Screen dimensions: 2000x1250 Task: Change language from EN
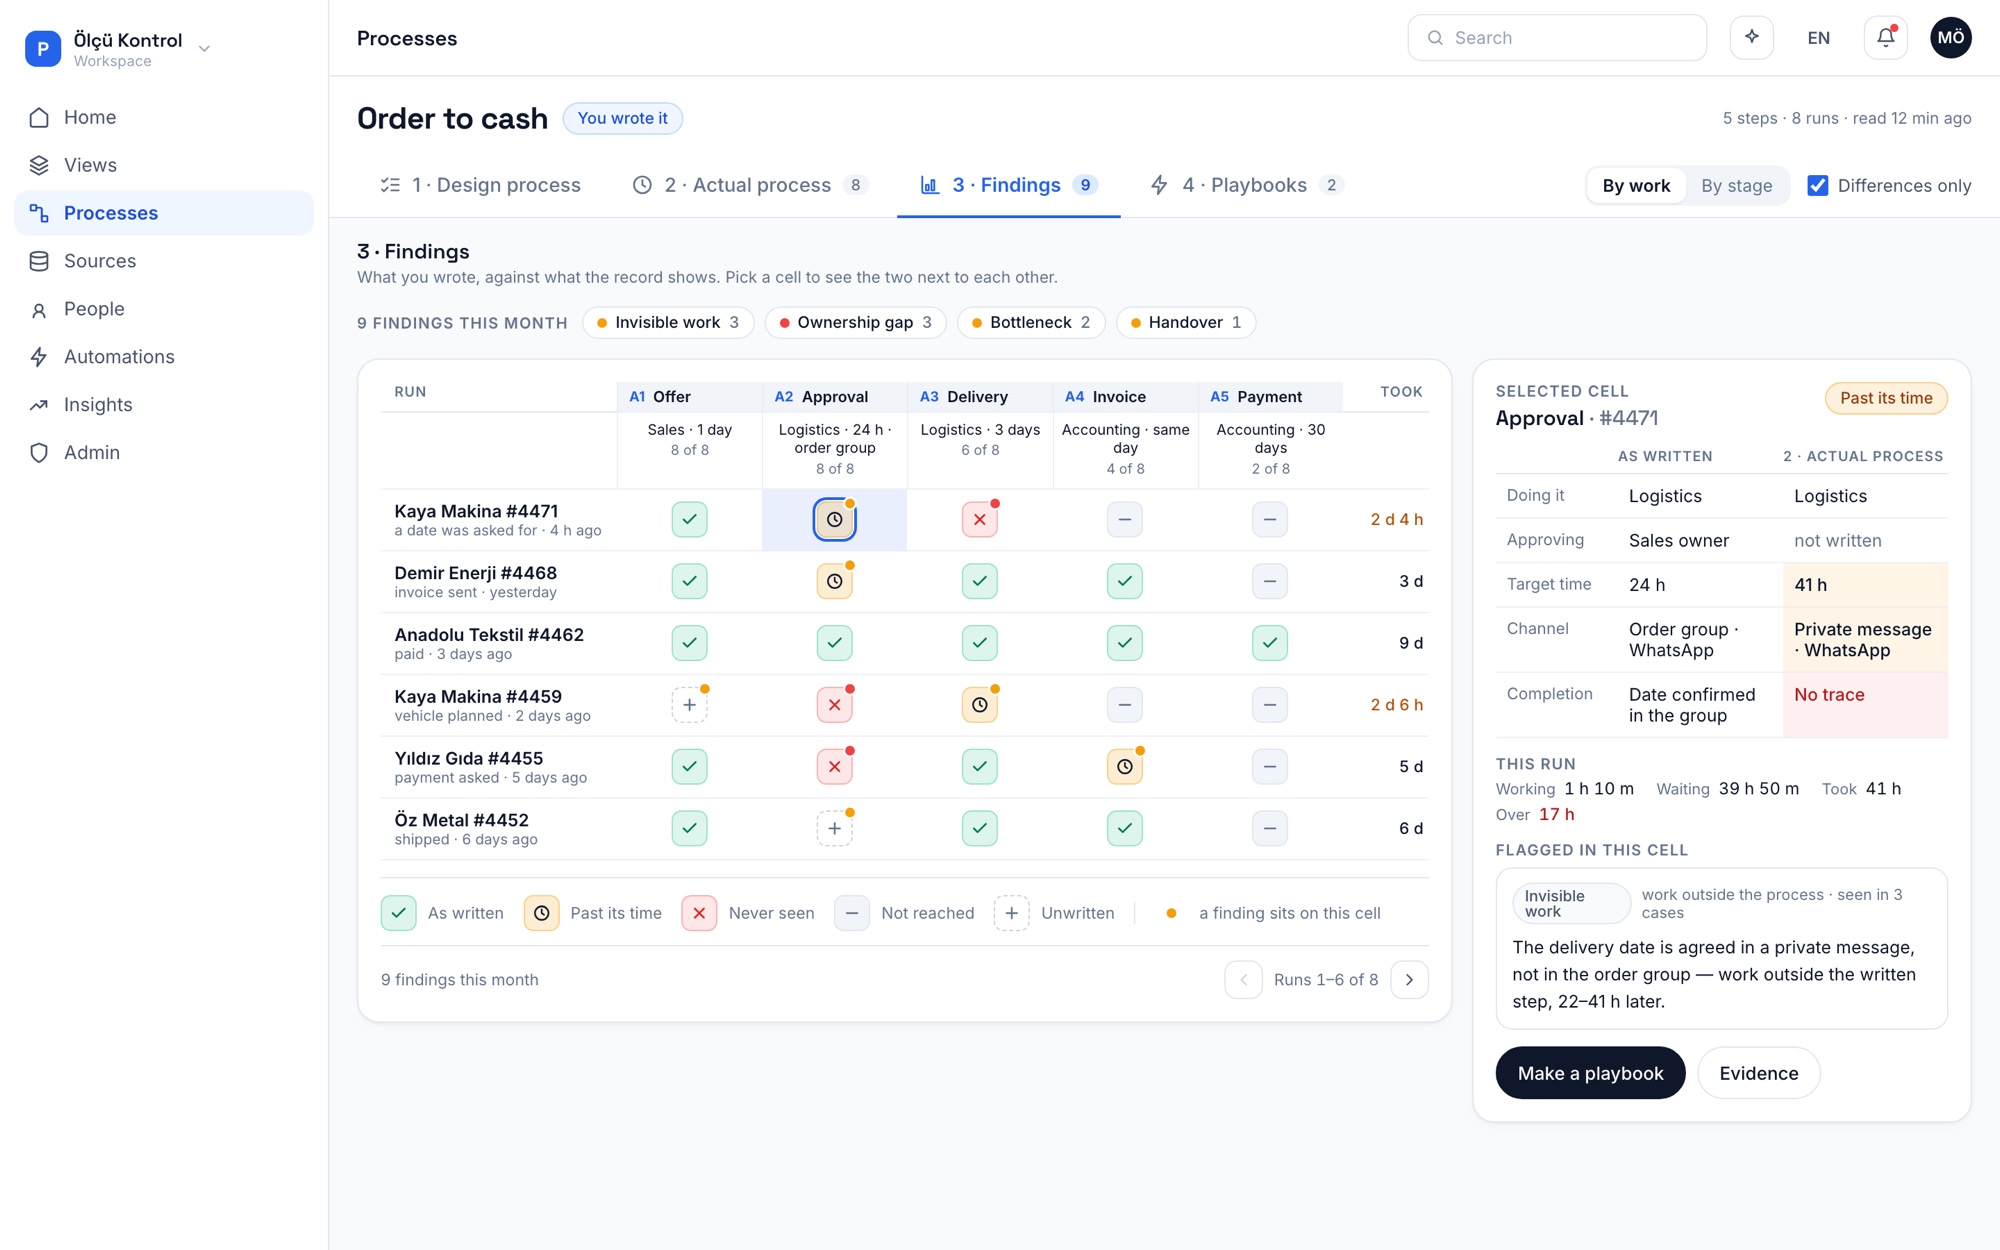coord(1818,38)
